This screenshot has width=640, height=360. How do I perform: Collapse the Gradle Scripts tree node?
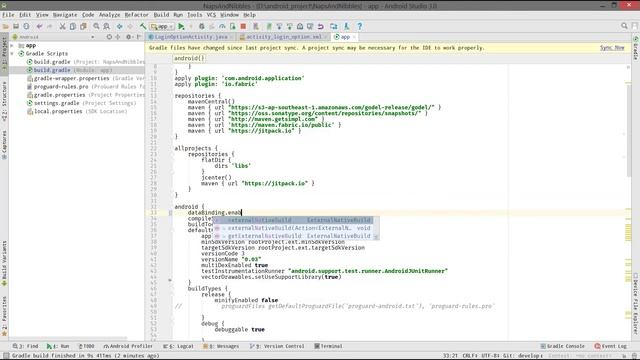click(x=12, y=53)
